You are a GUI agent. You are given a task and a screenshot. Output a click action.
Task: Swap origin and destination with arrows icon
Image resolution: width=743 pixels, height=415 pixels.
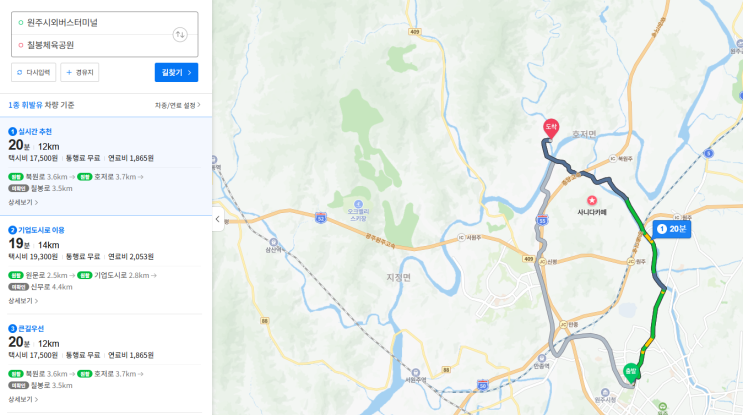click(x=180, y=35)
